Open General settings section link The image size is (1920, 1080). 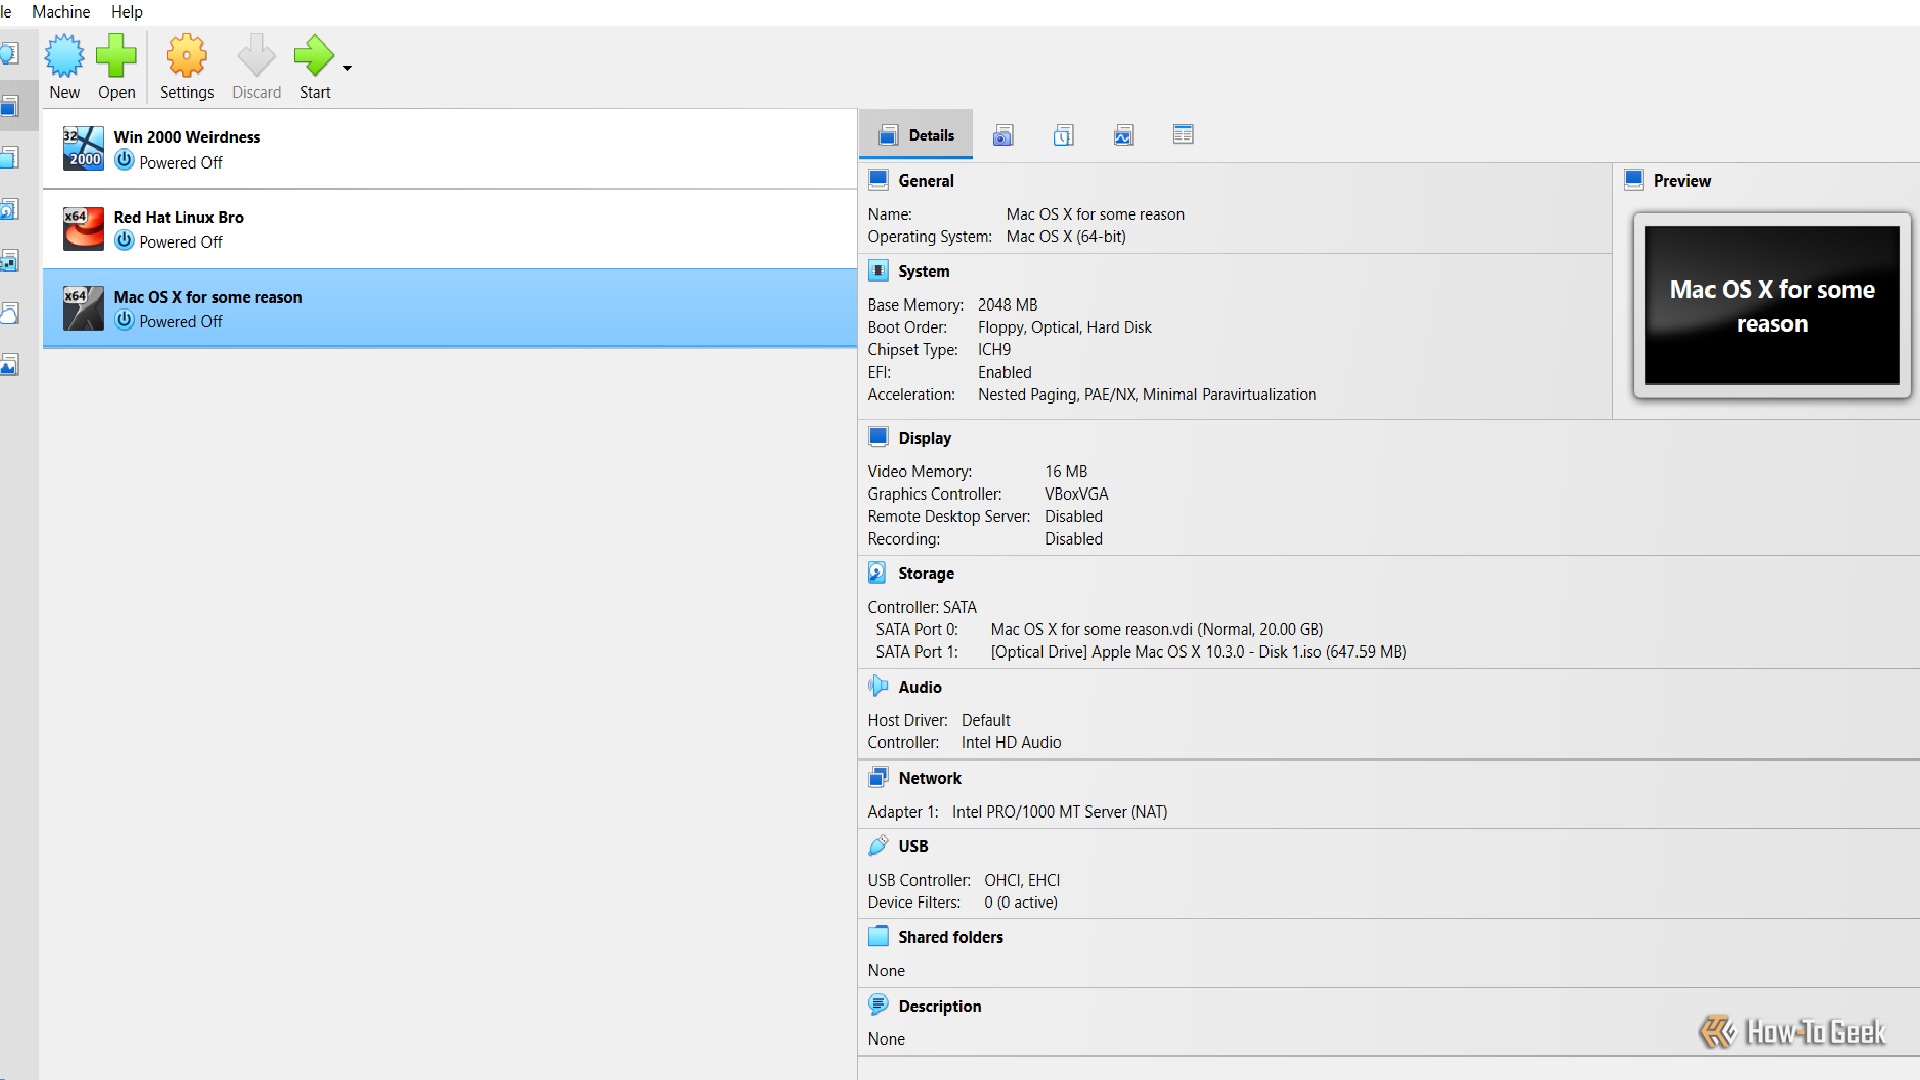click(926, 181)
